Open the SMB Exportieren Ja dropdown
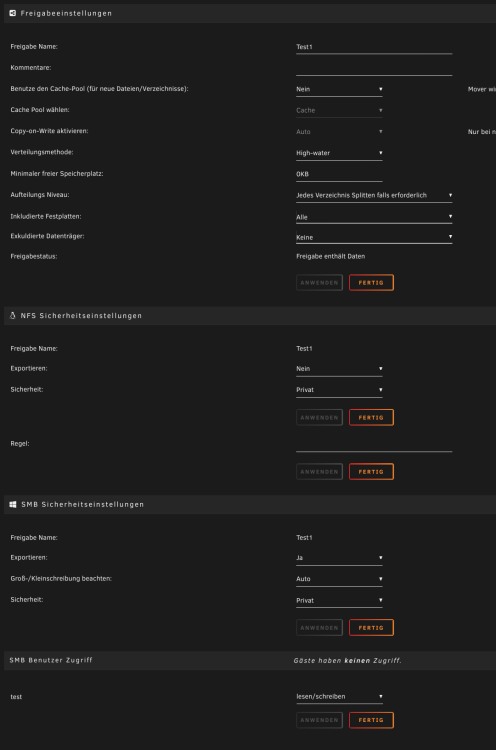 (339, 558)
